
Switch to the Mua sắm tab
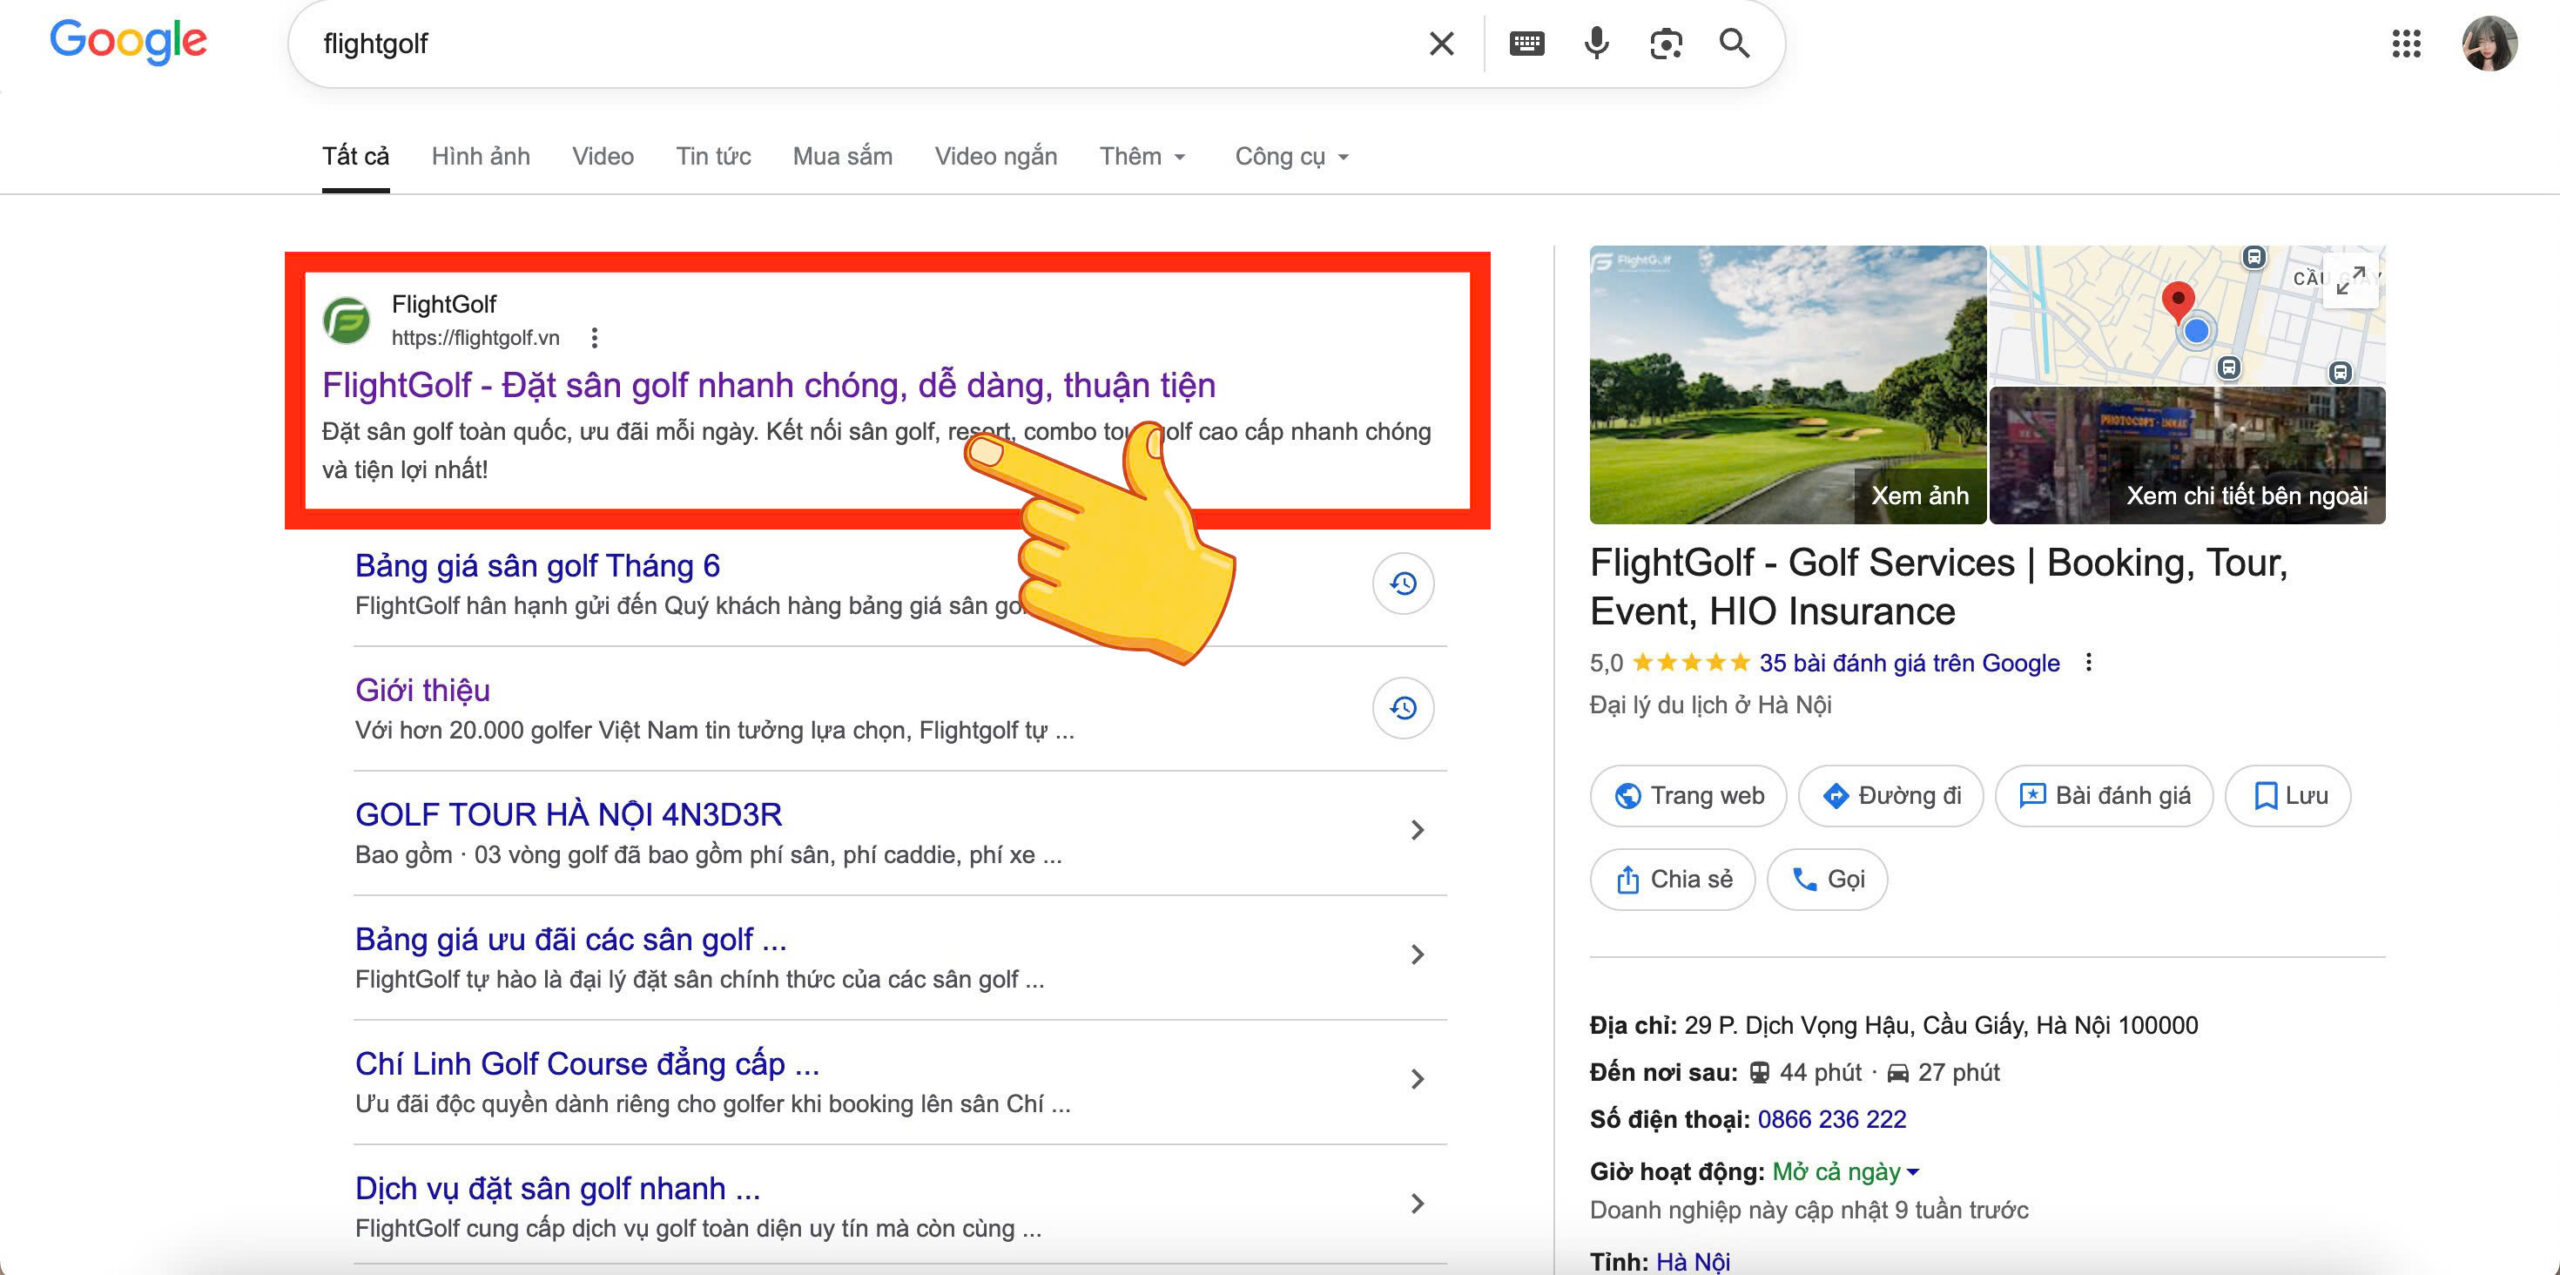843,157
